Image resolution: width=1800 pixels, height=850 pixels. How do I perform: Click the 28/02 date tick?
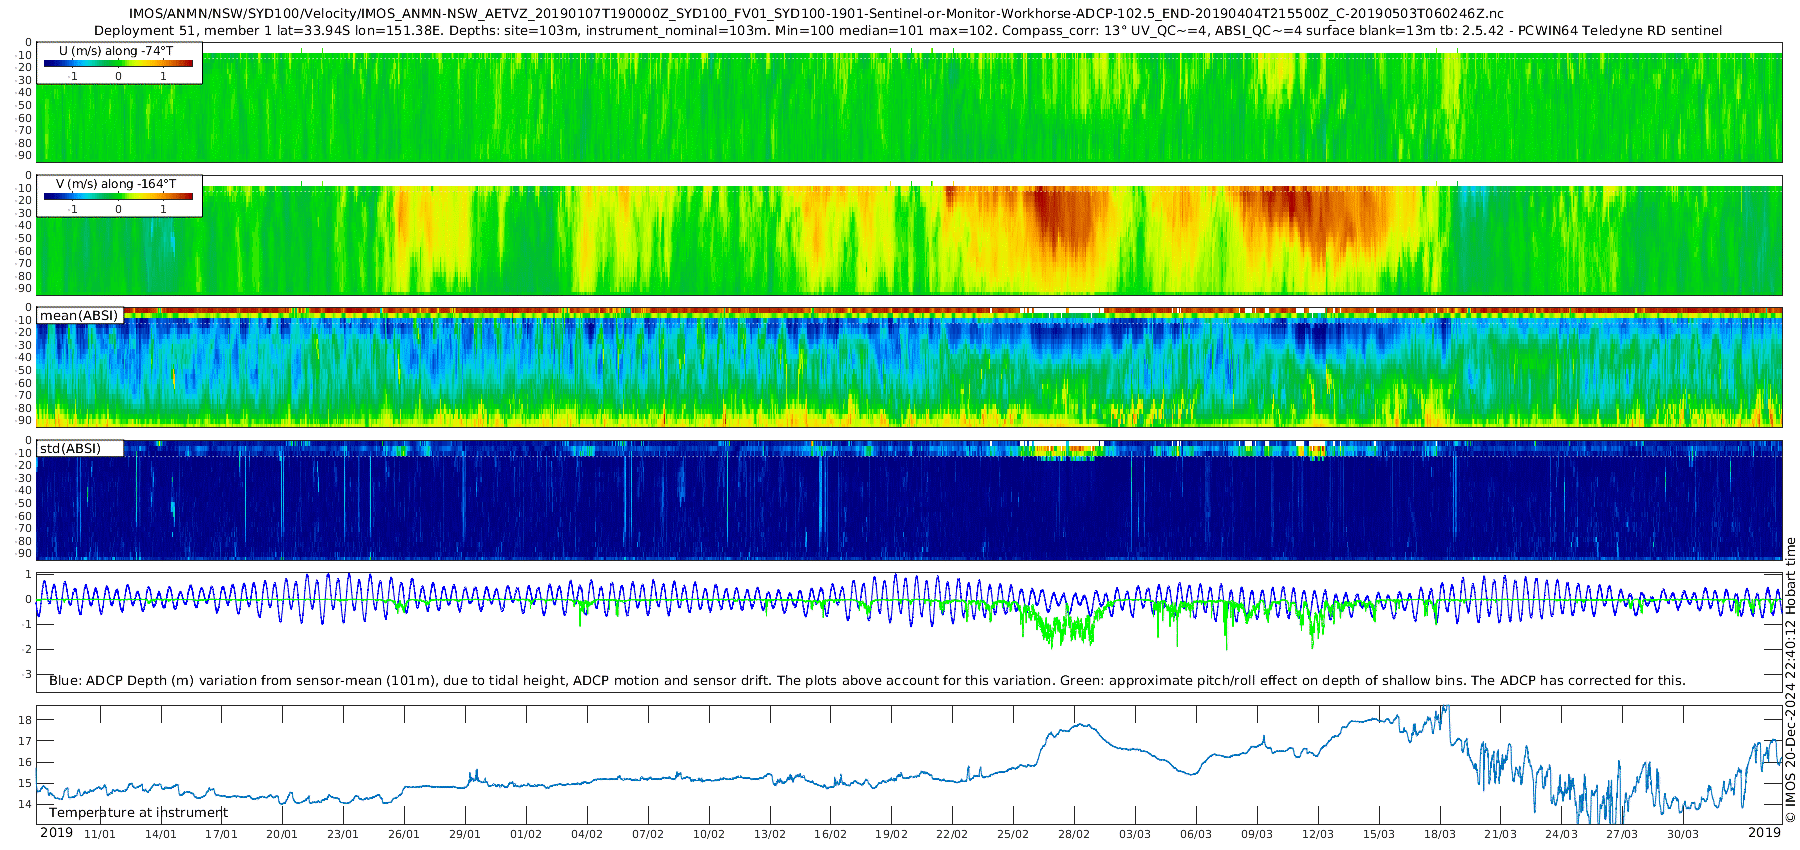[x=1073, y=834]
